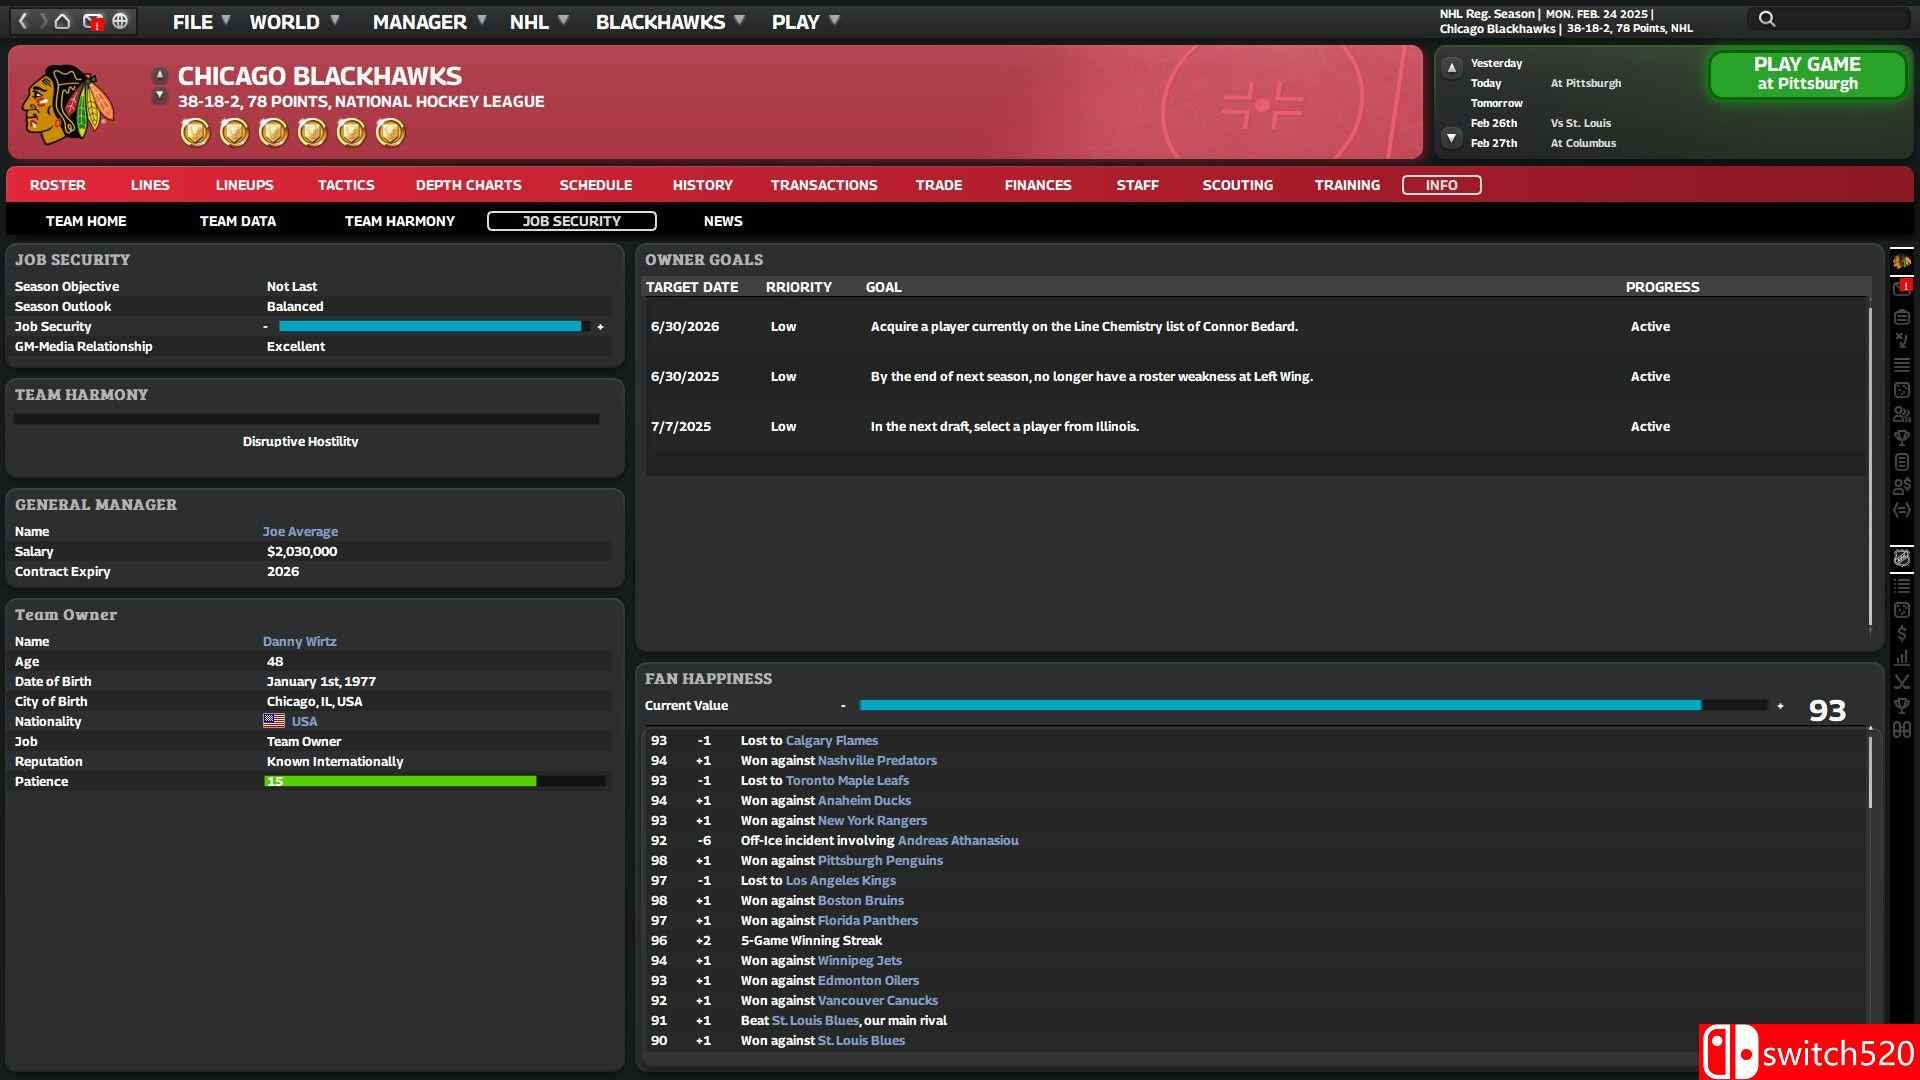Click crossed hockey sticks sidebar icon
The height and width of the screenshot is (1080, 1920).
click(1901, 682)
